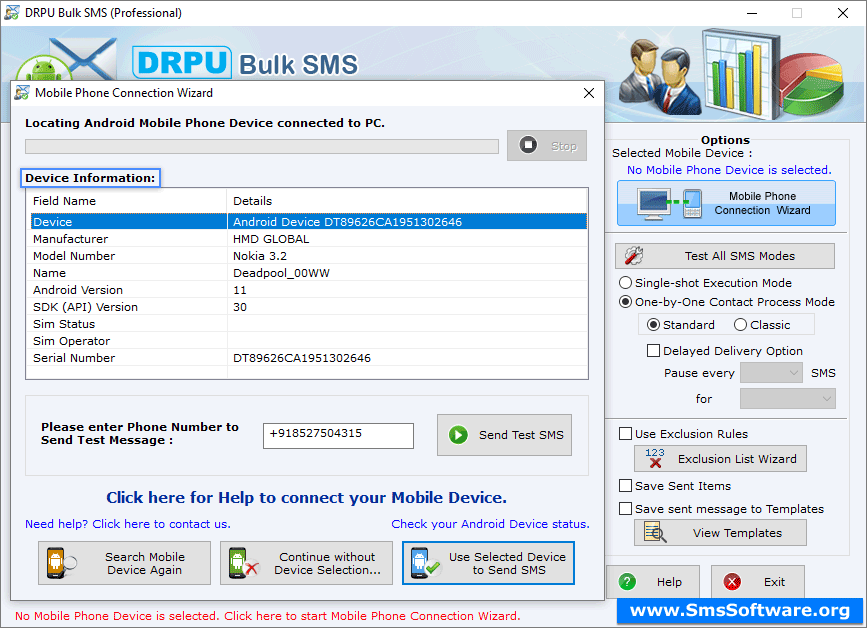This screenshot has height=628, width=867.
Task: Click the PC-to-phone connection icon
Action: (x=670, y=203)
